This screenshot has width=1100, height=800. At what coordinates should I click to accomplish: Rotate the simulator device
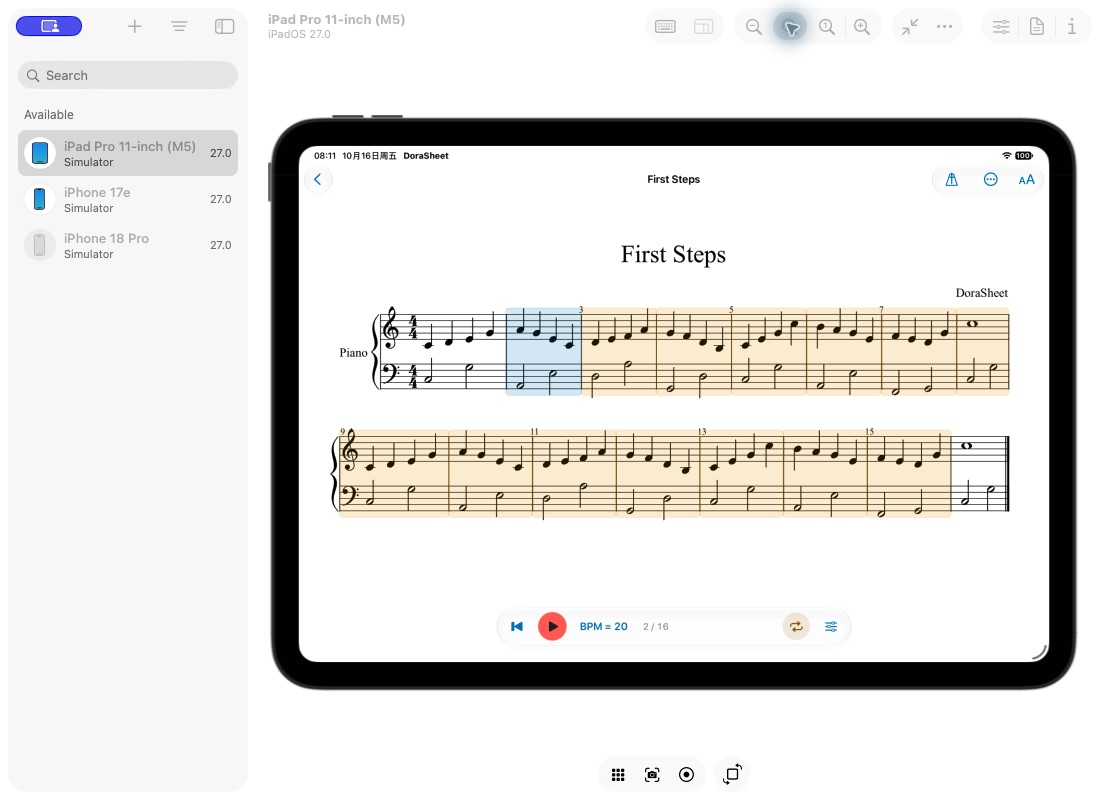(x=732, y=774)
